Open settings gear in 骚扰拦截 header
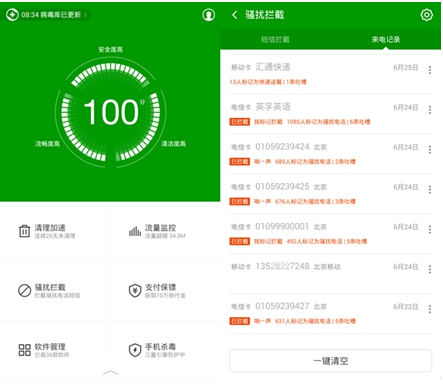This screenshot has width=443, height=392. click(426, 15)
